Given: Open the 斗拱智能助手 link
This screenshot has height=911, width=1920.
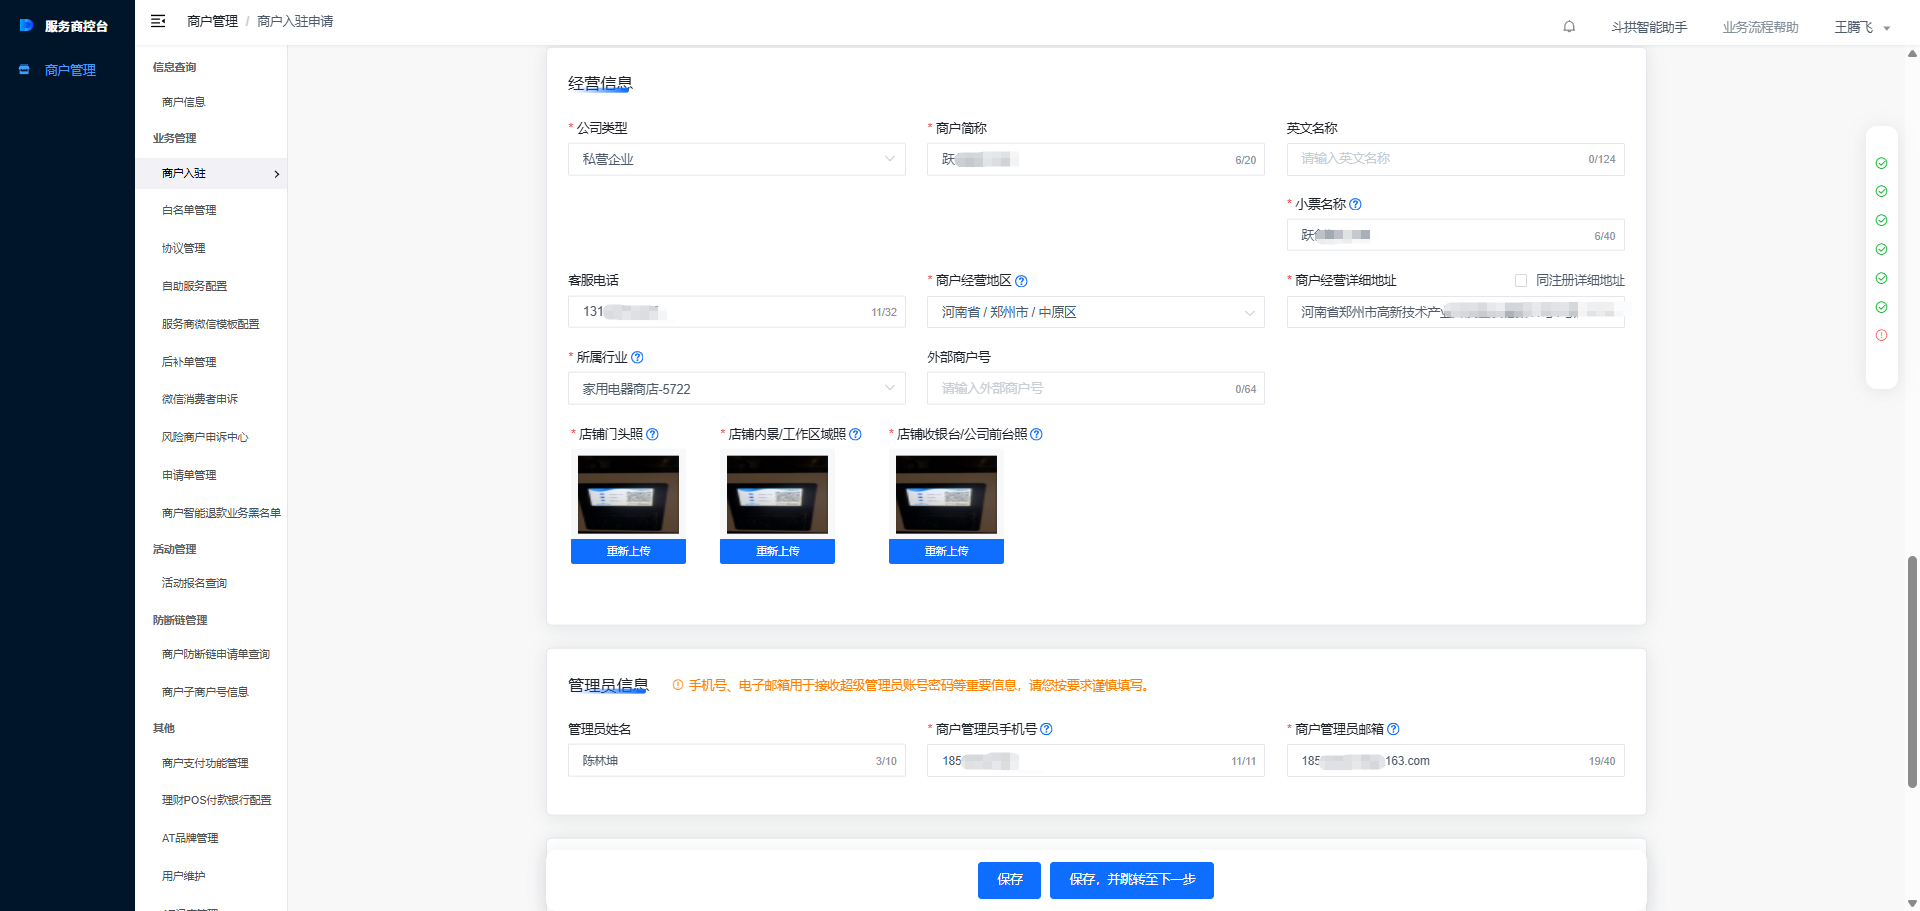Looking at the screenshot, I should click(x=1649, y=27).
